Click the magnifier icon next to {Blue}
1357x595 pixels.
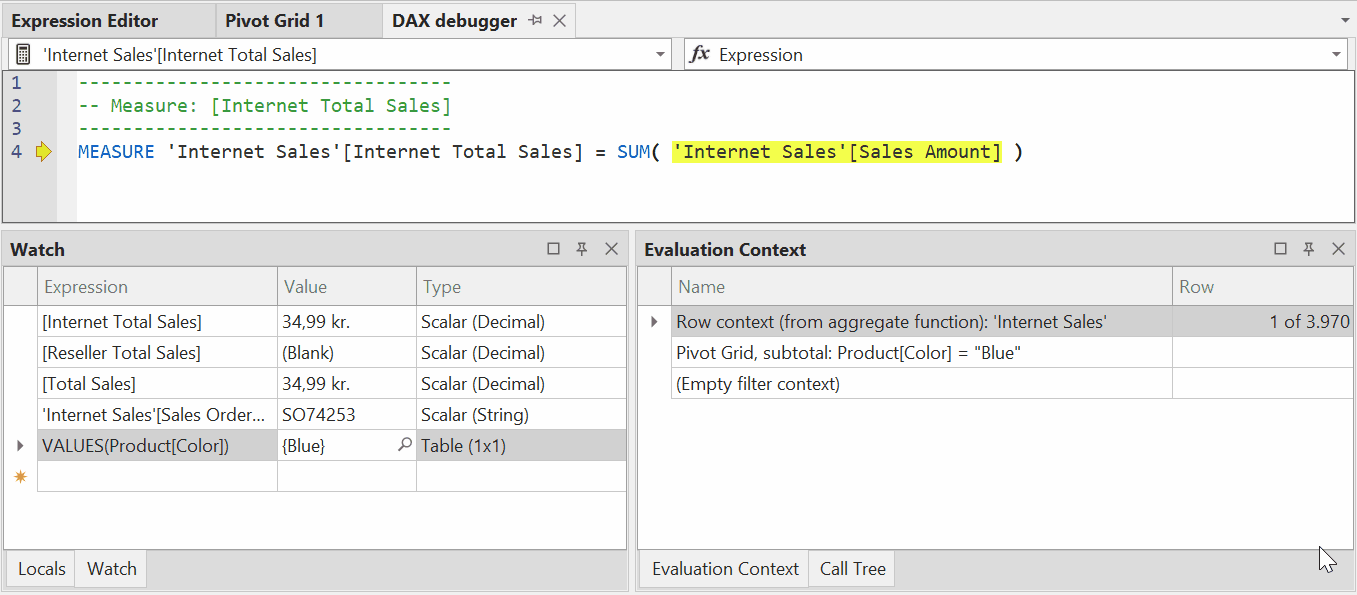click(x=404, y=446)
